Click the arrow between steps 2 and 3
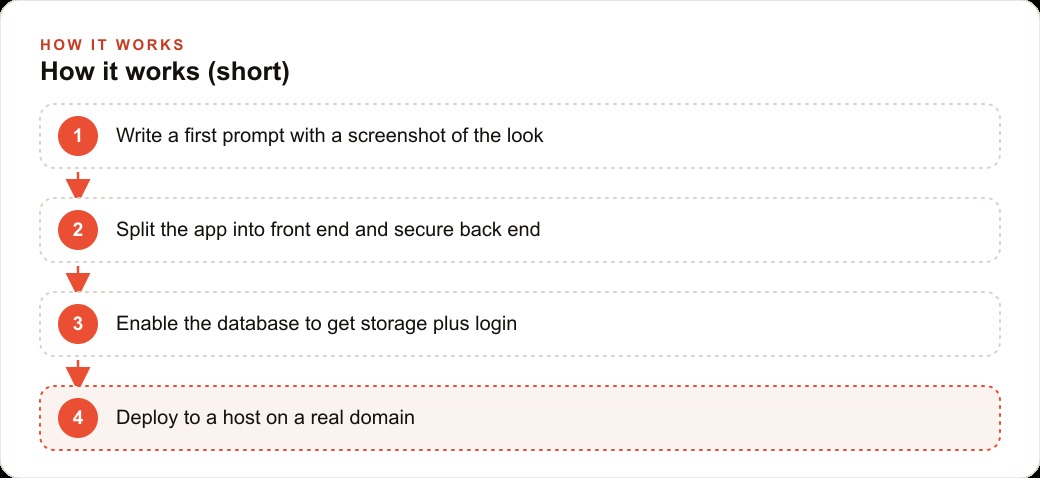Viewport: 1040px width, 478px height. 78,278
